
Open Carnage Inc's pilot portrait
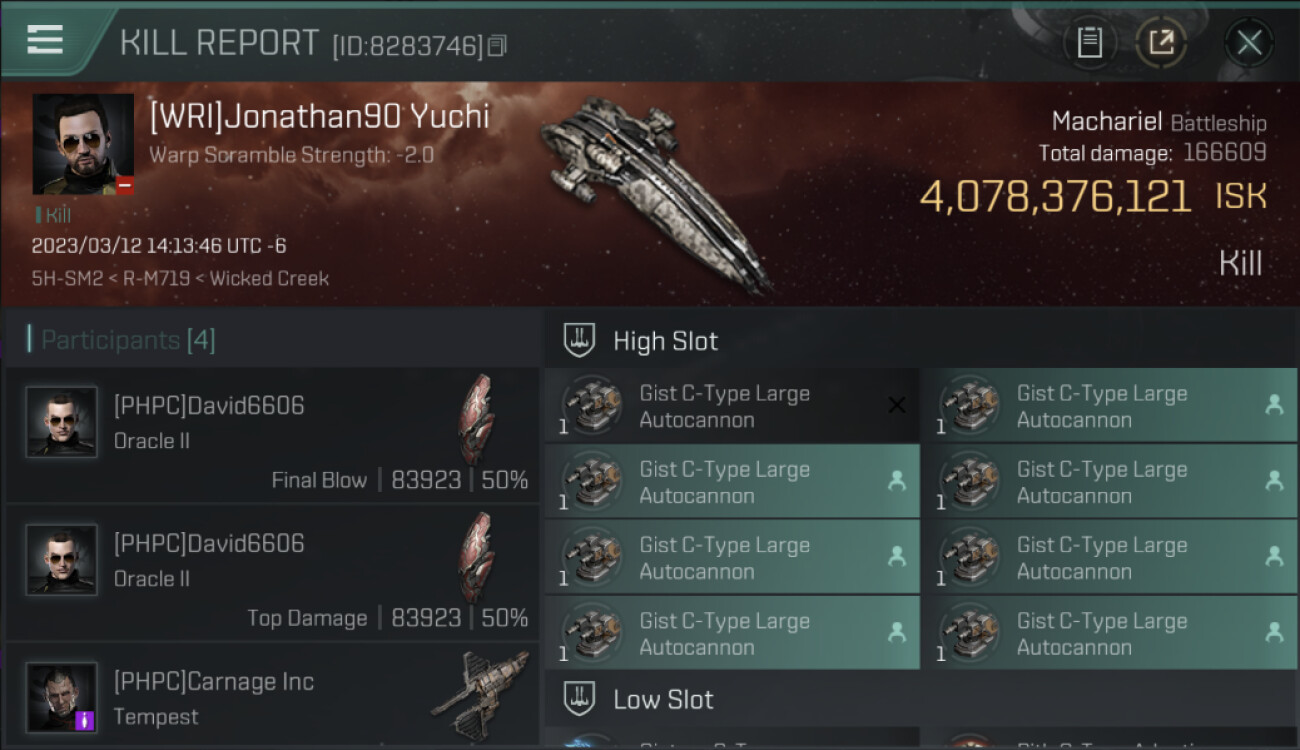(62, 697)
